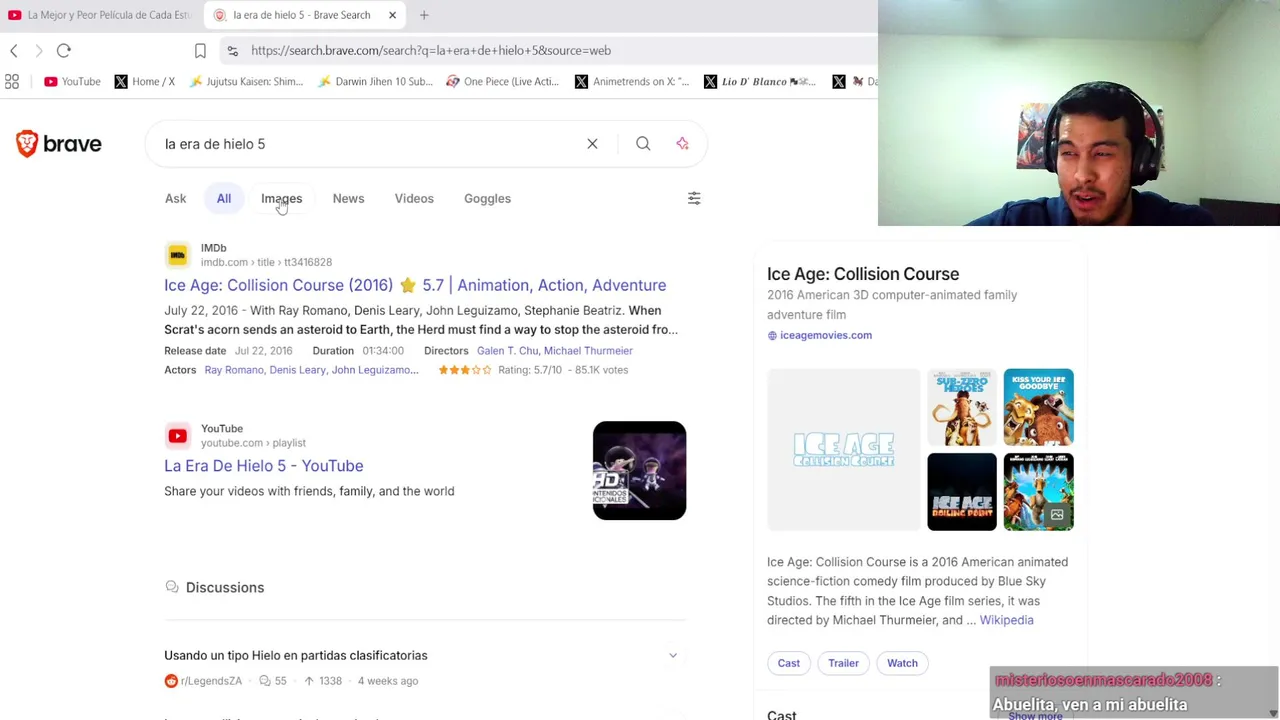
Task: Open director Galen T. Chu link
Action: point(508,351)
